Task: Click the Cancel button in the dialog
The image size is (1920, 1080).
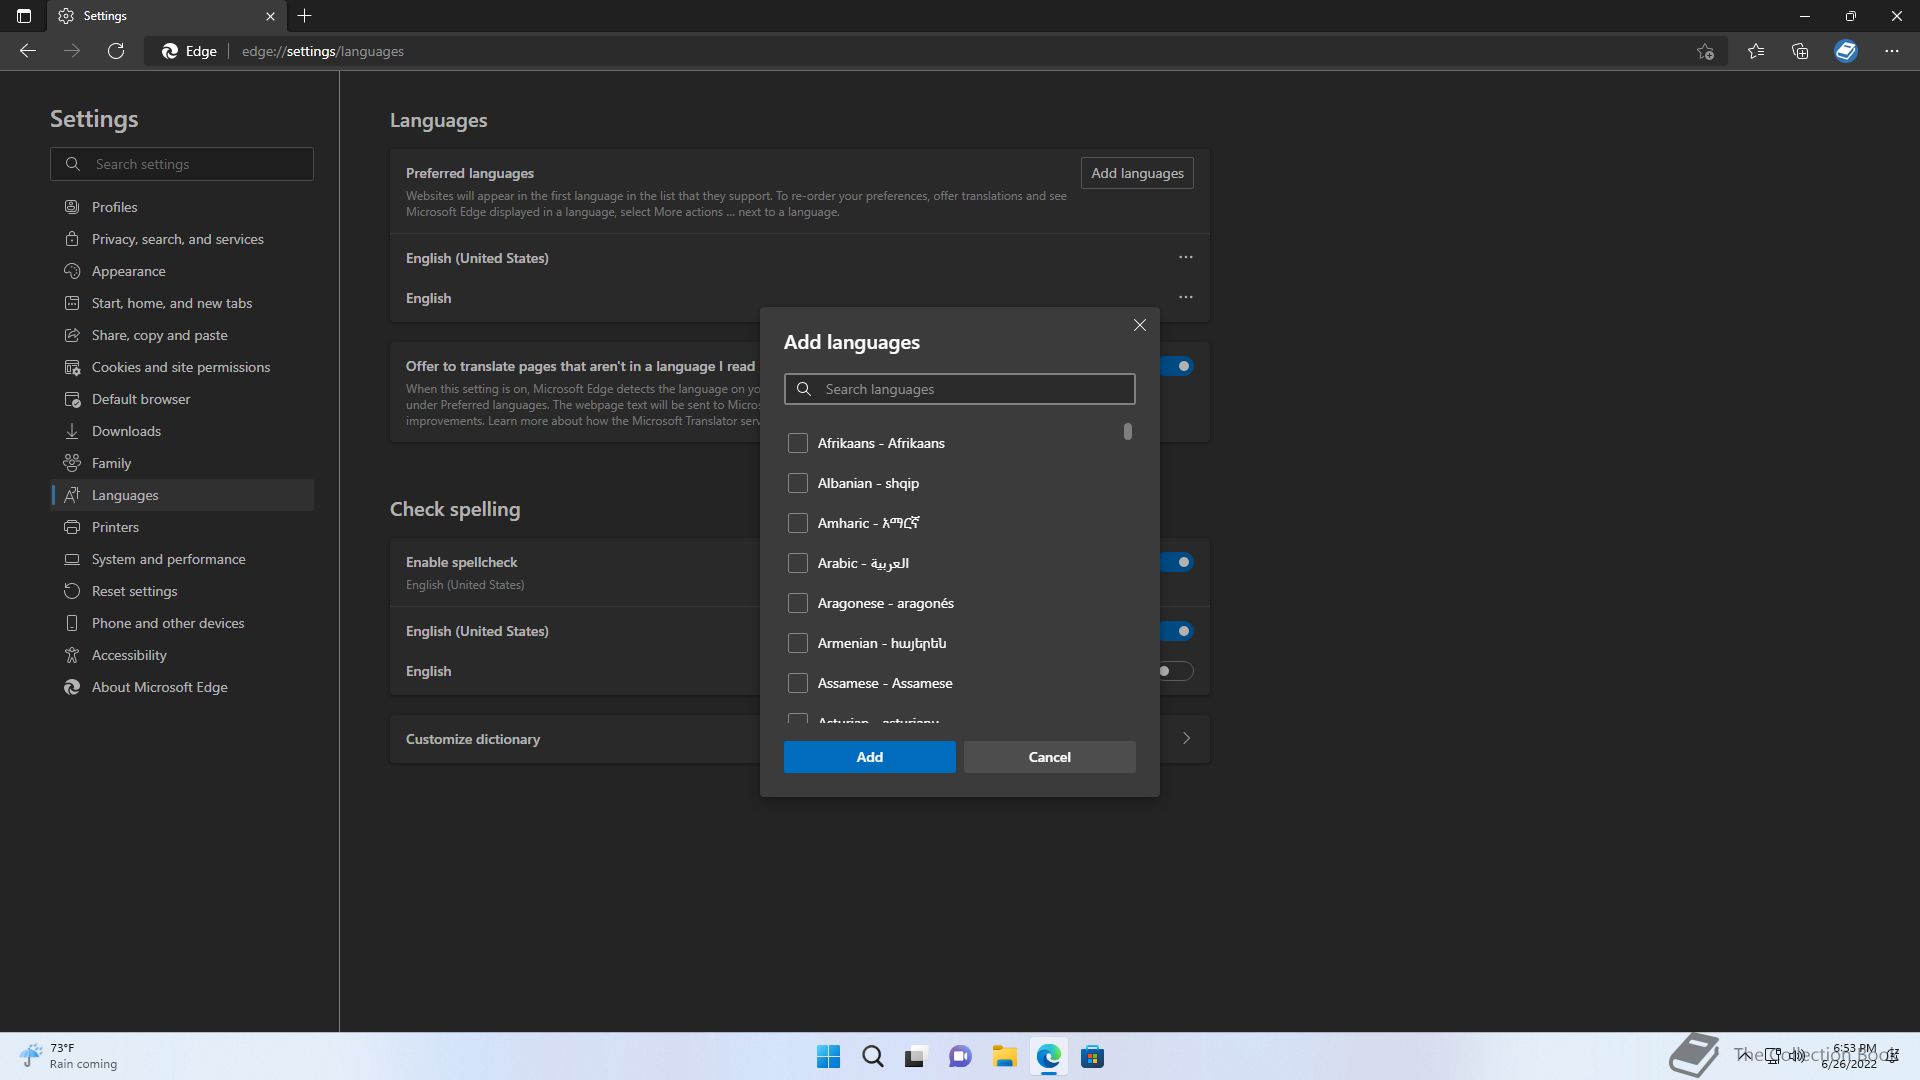Action: tap(1049, 757)
